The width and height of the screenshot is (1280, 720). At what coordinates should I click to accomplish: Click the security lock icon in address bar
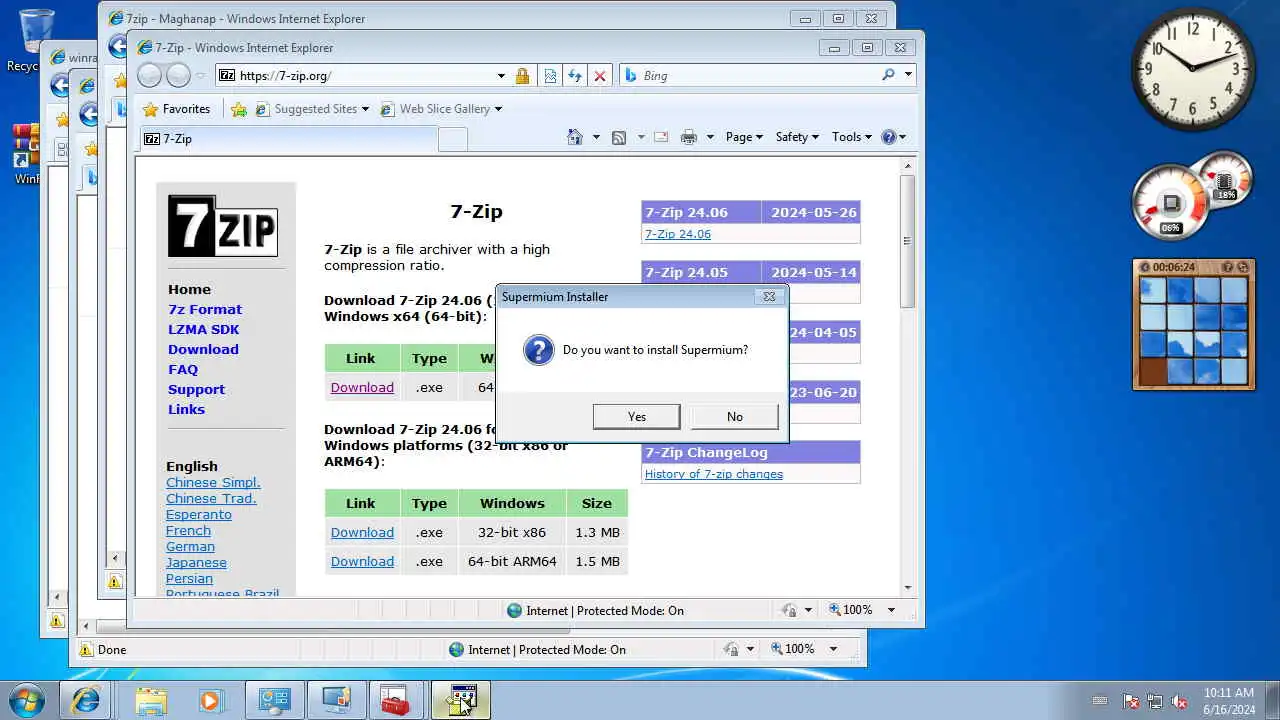(x=522, y=75)
